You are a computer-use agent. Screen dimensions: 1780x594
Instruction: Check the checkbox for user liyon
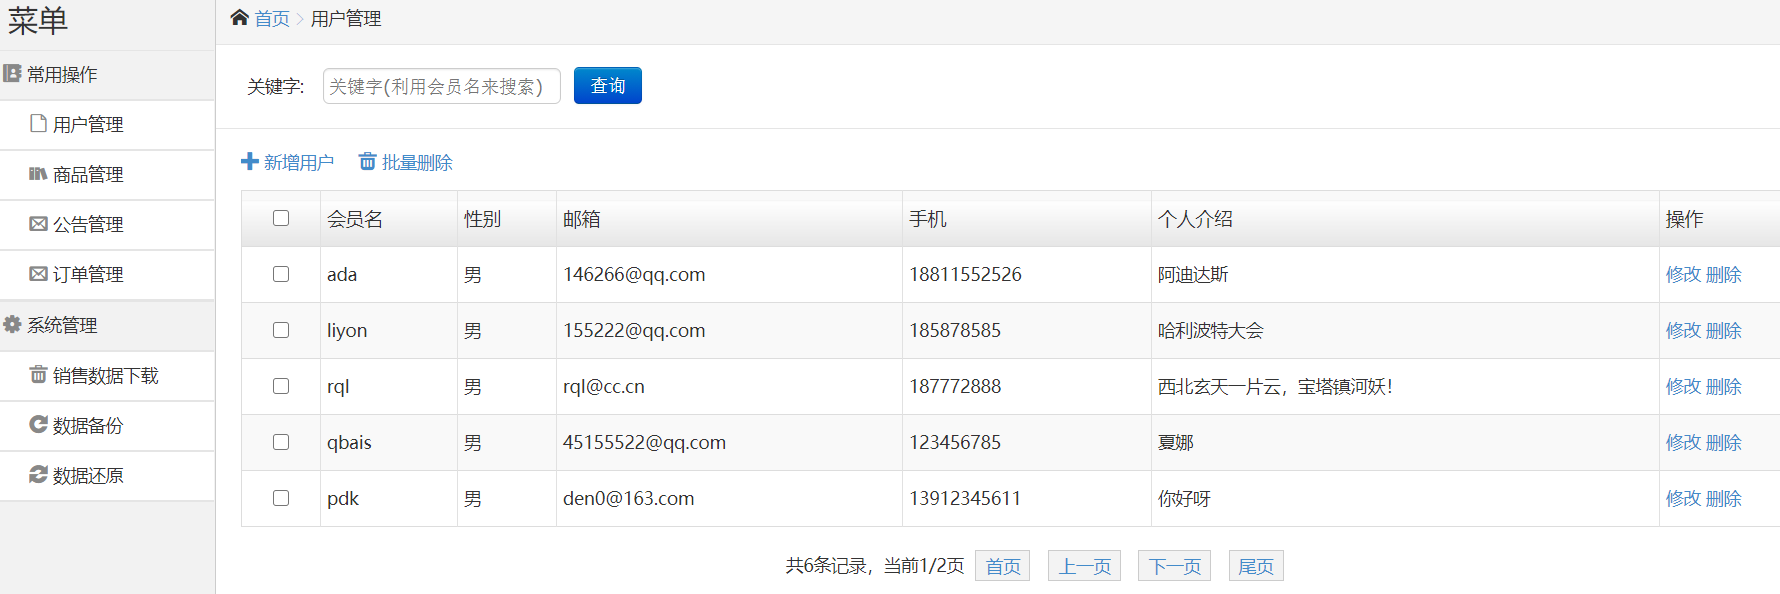coord(281,330)
